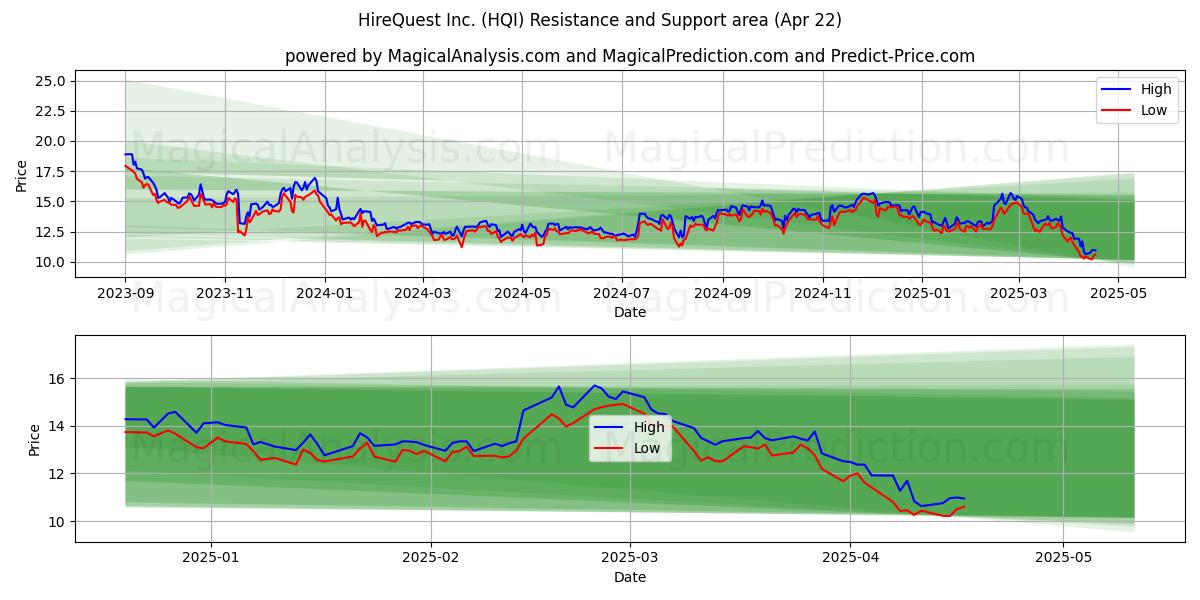
Task: Click the '12.5' y-axis label in upper chart
Action: [51, 232]
